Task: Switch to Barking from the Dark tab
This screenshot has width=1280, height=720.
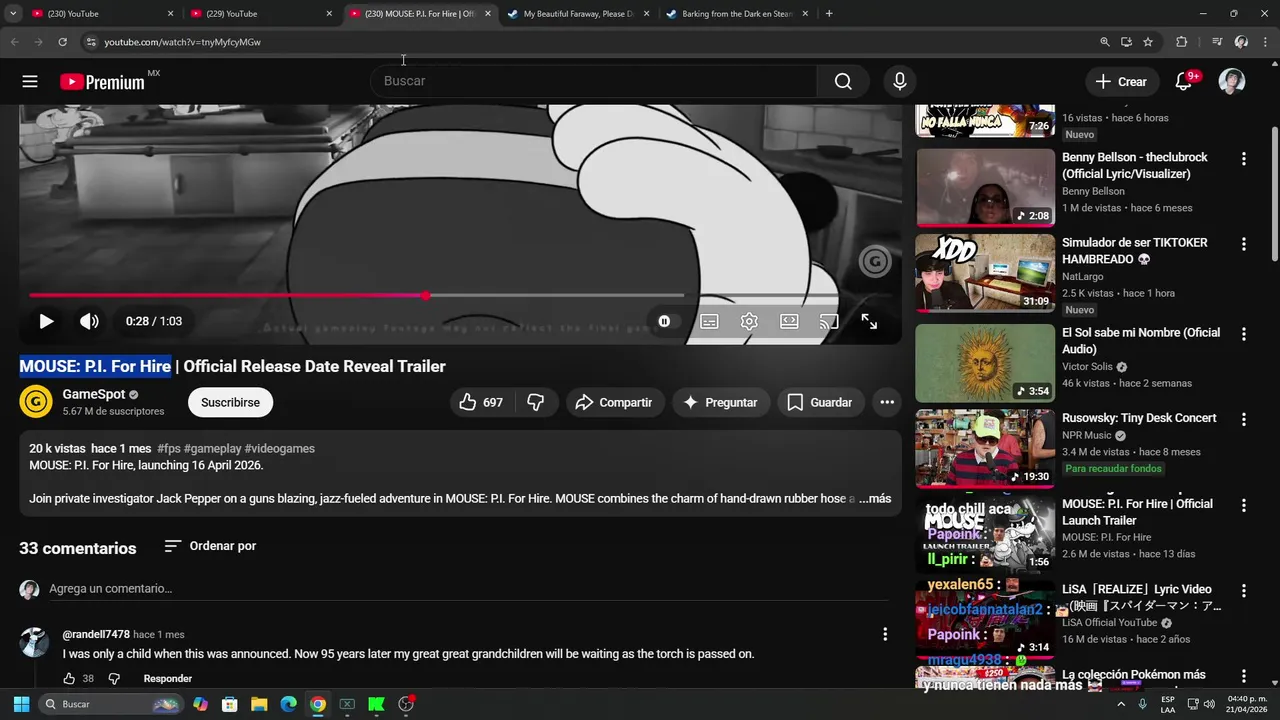Action: point(737,14)
